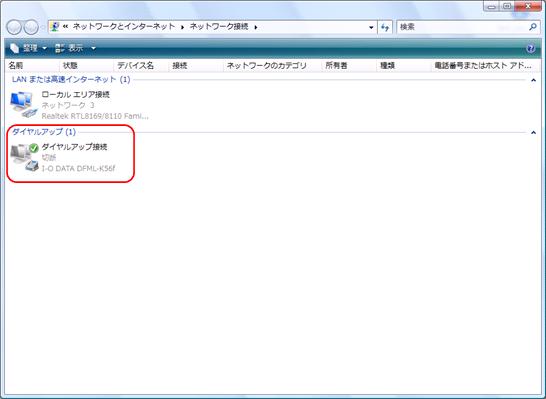This screenshot has width=546, height=399.
Task: Click the Refresh button beside address bar
Action: (385, 27)
